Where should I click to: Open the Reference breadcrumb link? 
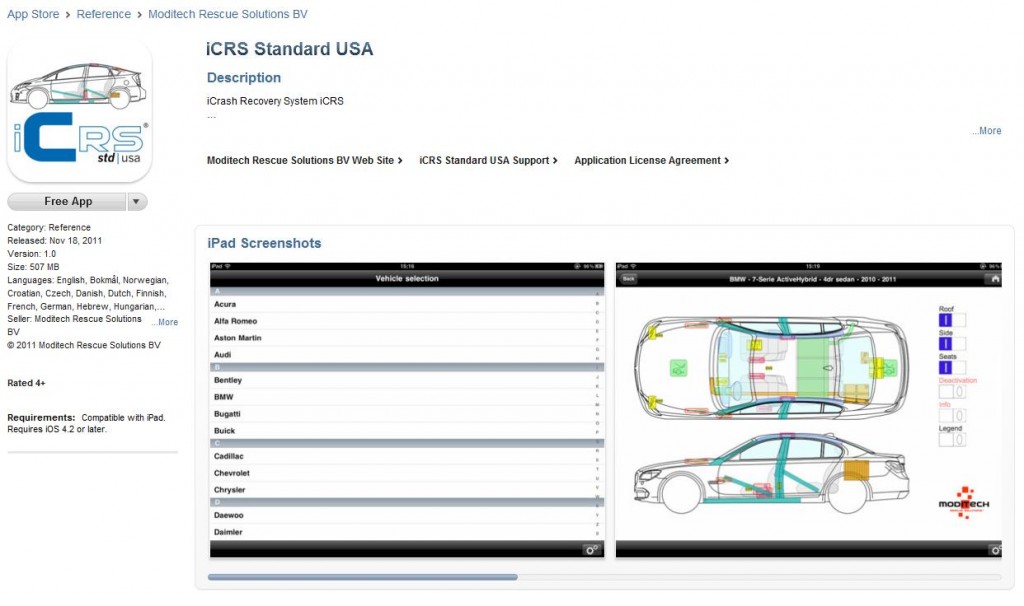[x=103, y=14]
